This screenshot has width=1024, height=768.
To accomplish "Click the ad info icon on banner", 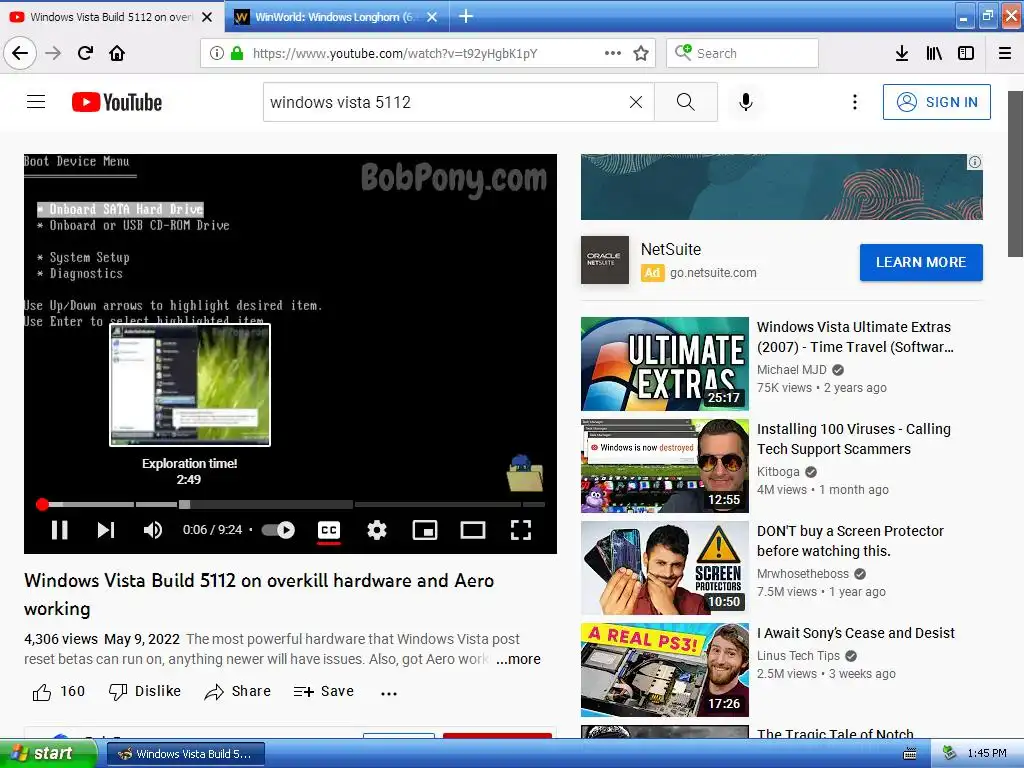I will click(x=974, y=162).
